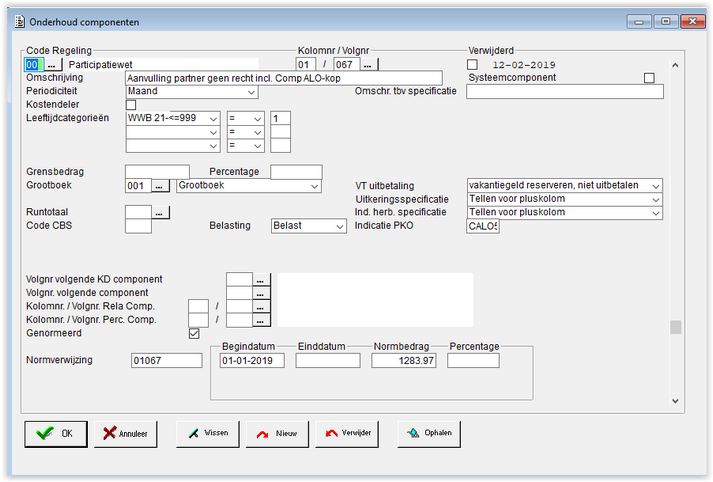
Task: Click the Begindatum field 01-01-2019
Action: tap(252, 361)
